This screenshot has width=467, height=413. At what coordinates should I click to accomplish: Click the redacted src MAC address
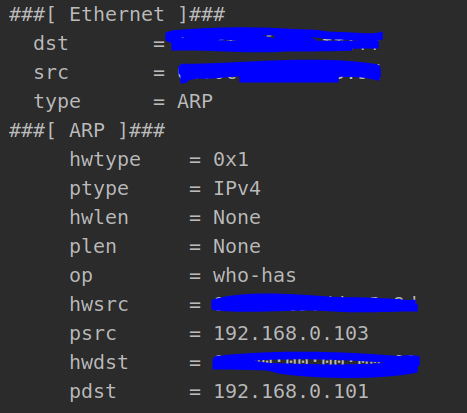click(x=279, y=71)
